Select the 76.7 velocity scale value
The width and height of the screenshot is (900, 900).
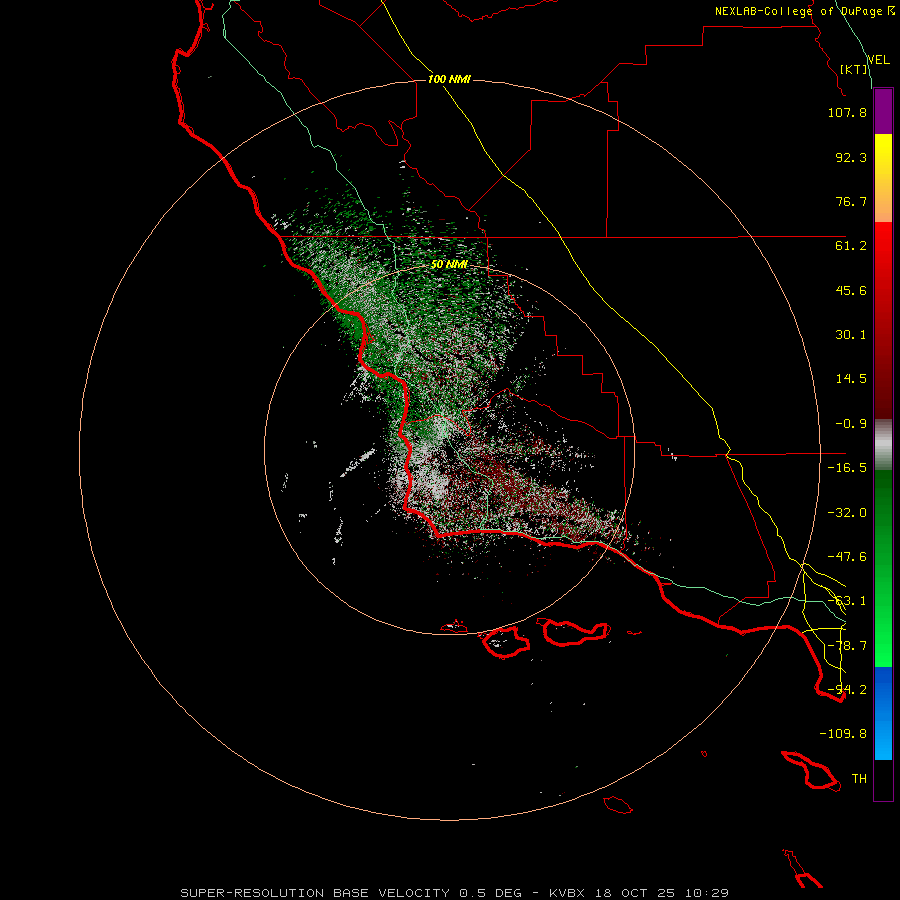point(851,201)
